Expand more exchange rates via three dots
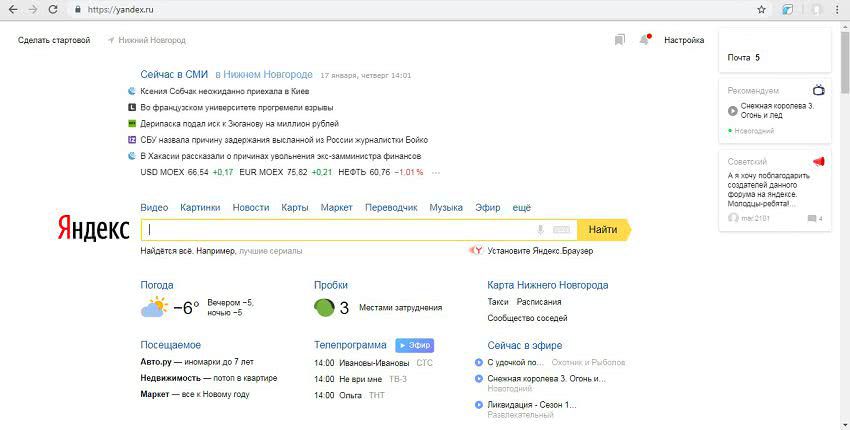 pyautogui.click(x=434, y=172)
